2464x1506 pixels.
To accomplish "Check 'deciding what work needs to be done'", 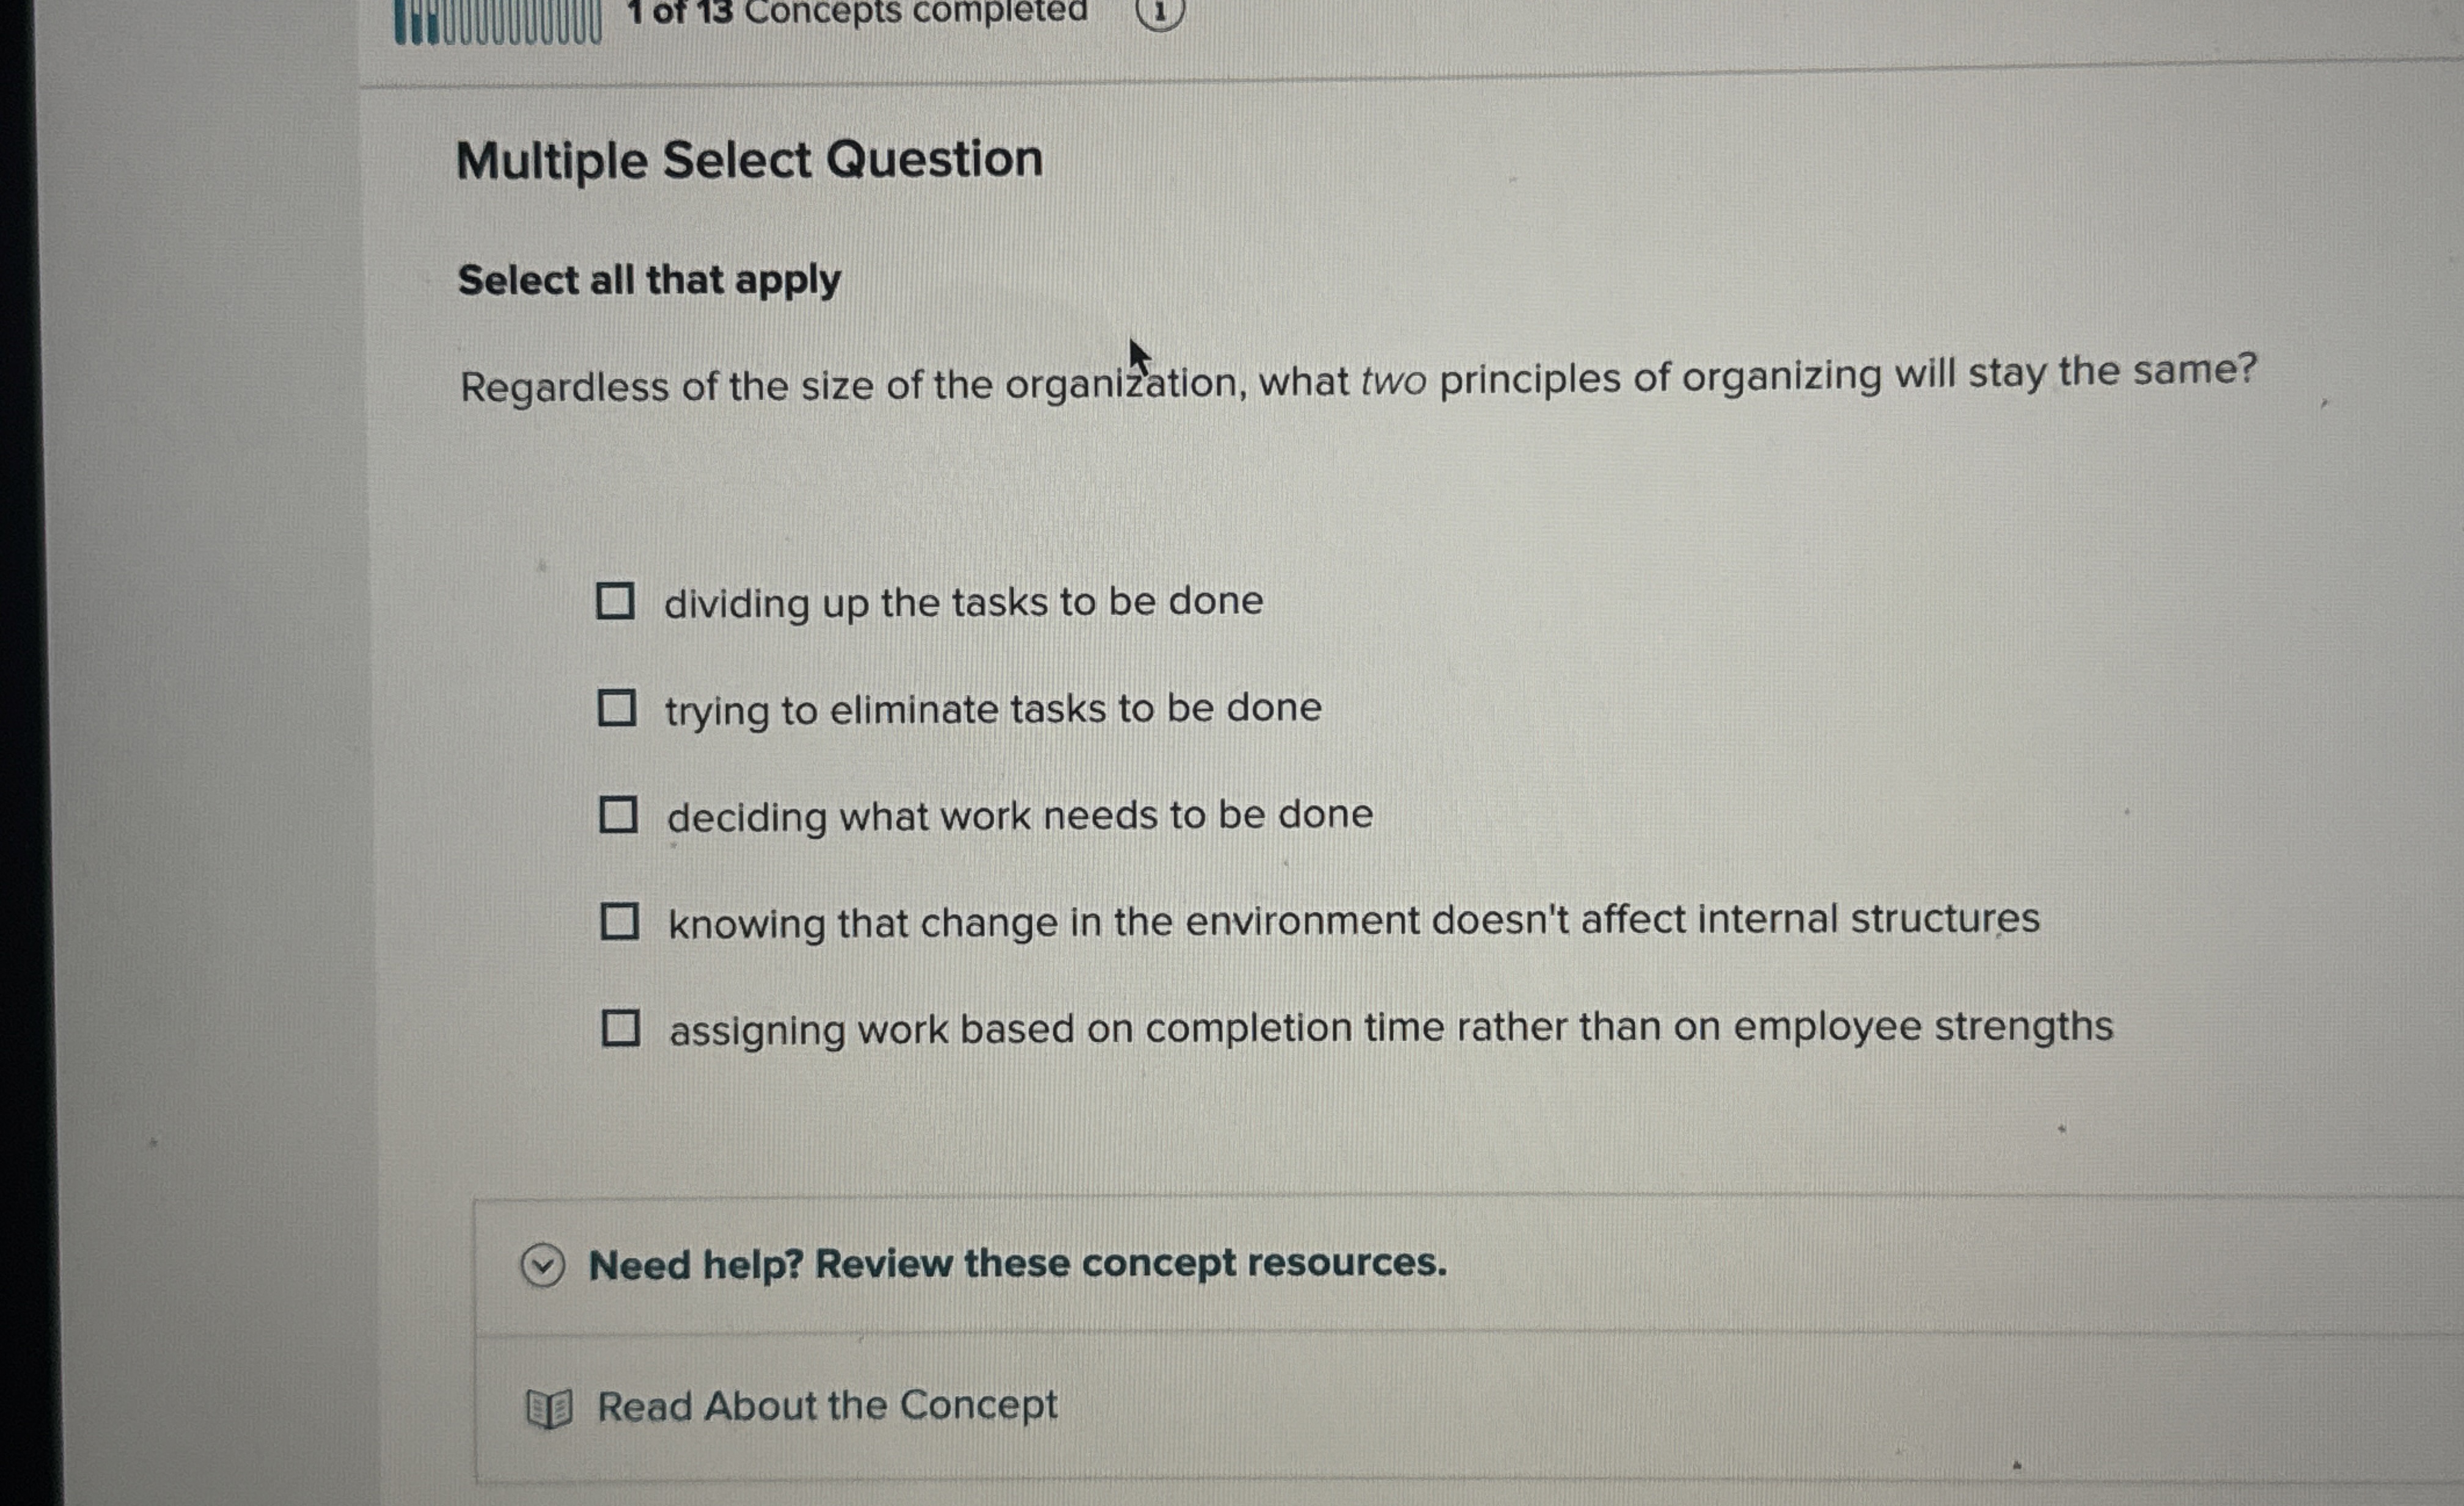I will pyautogui.click(x=618, y=816).
